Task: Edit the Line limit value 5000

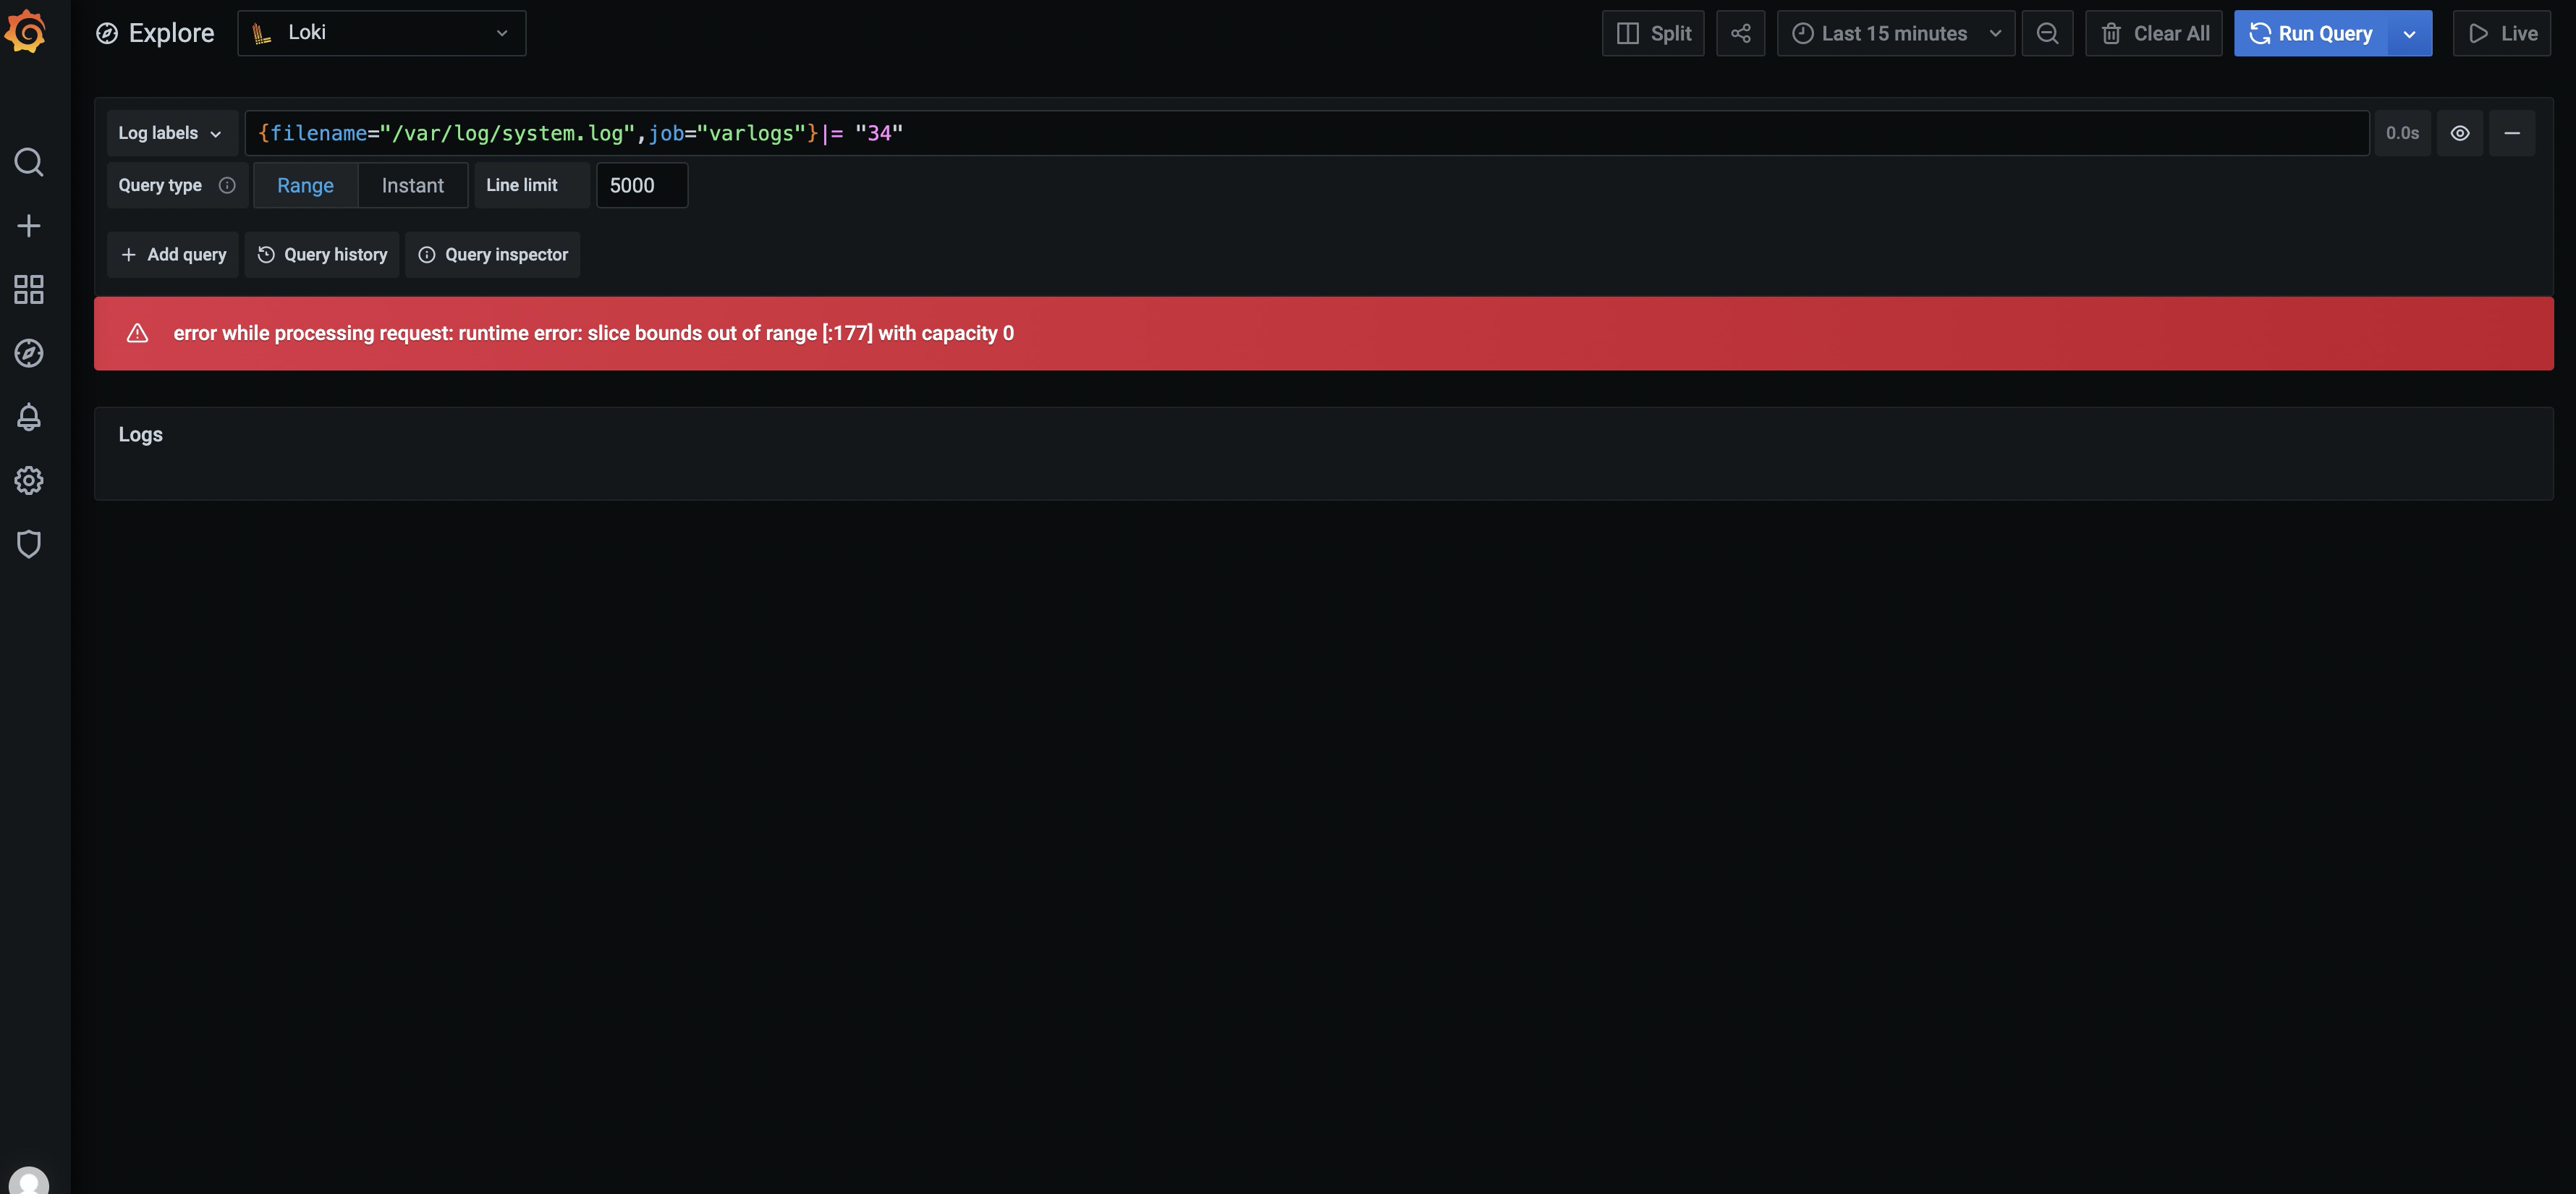Action: tap(641, 185)
